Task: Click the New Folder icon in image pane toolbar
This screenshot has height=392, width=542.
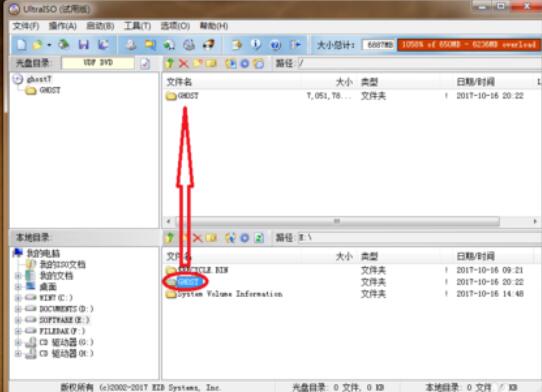Action: (197, 63)
